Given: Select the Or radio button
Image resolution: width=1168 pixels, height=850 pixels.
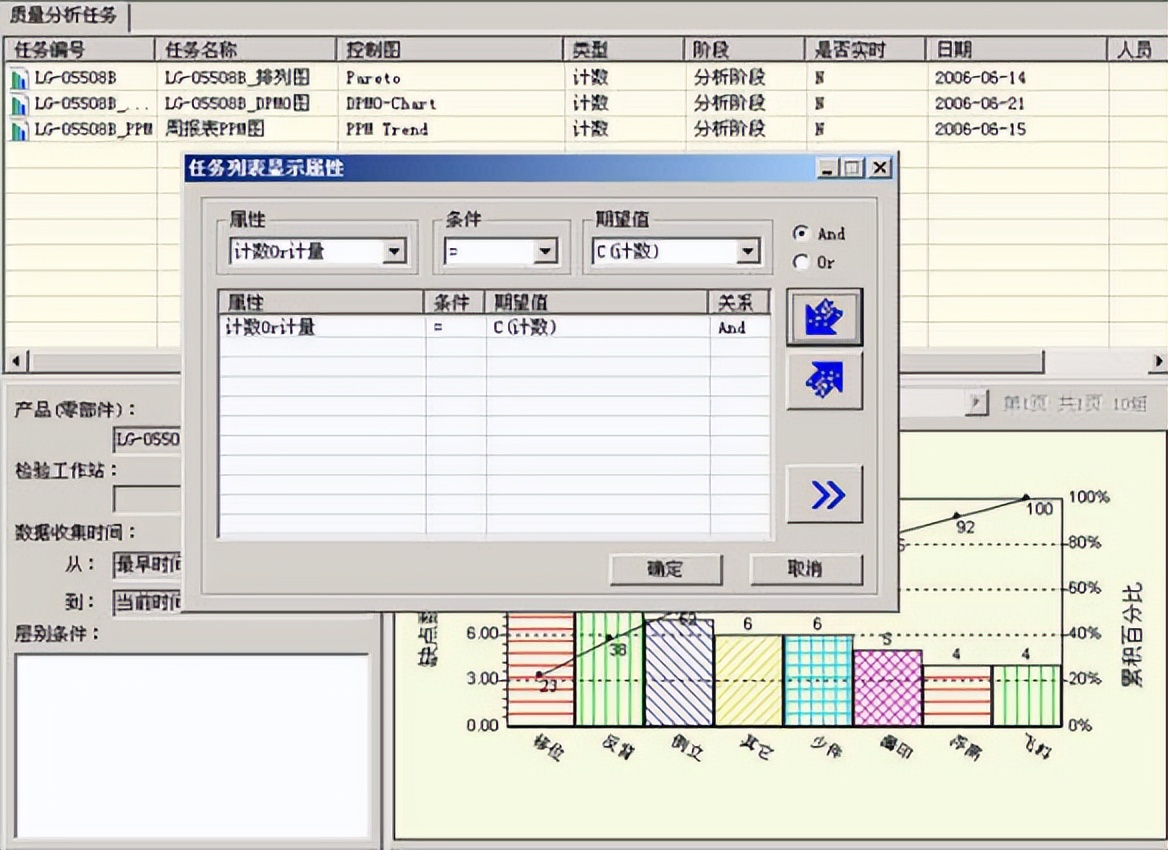Looking at the screenshot, I should pos(800,262).
